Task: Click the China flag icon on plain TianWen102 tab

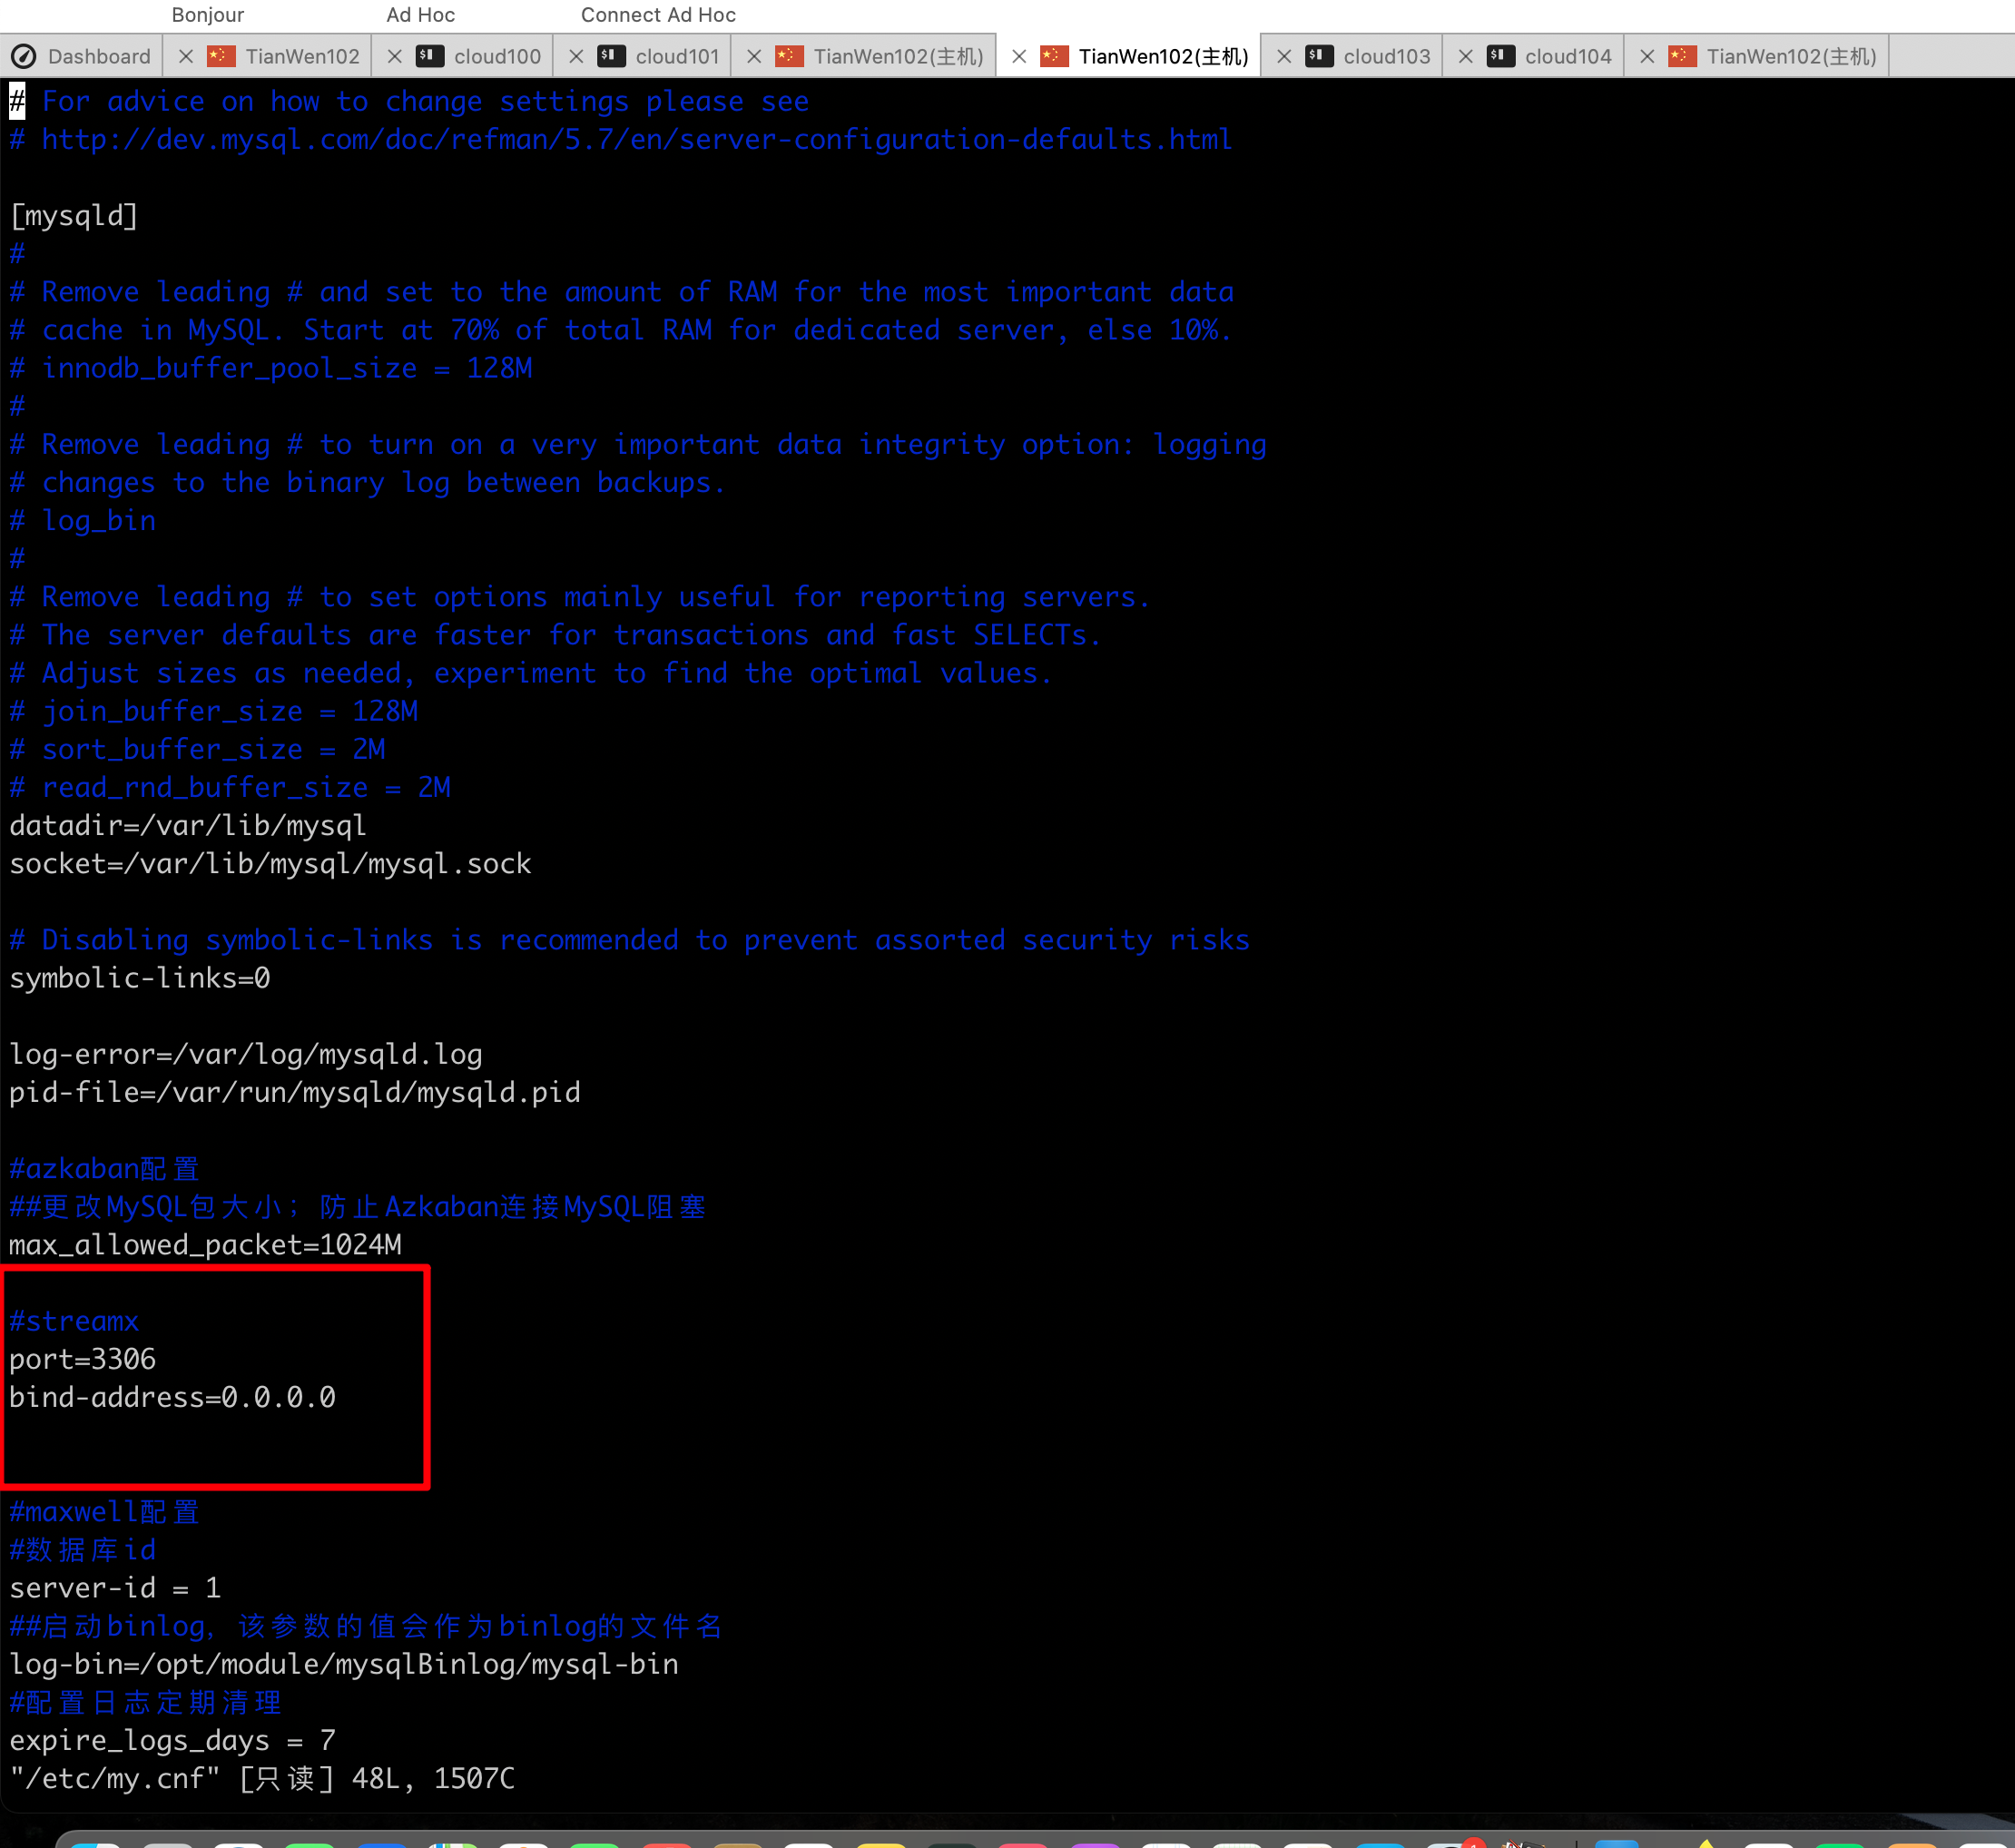Action: (221, 56)
